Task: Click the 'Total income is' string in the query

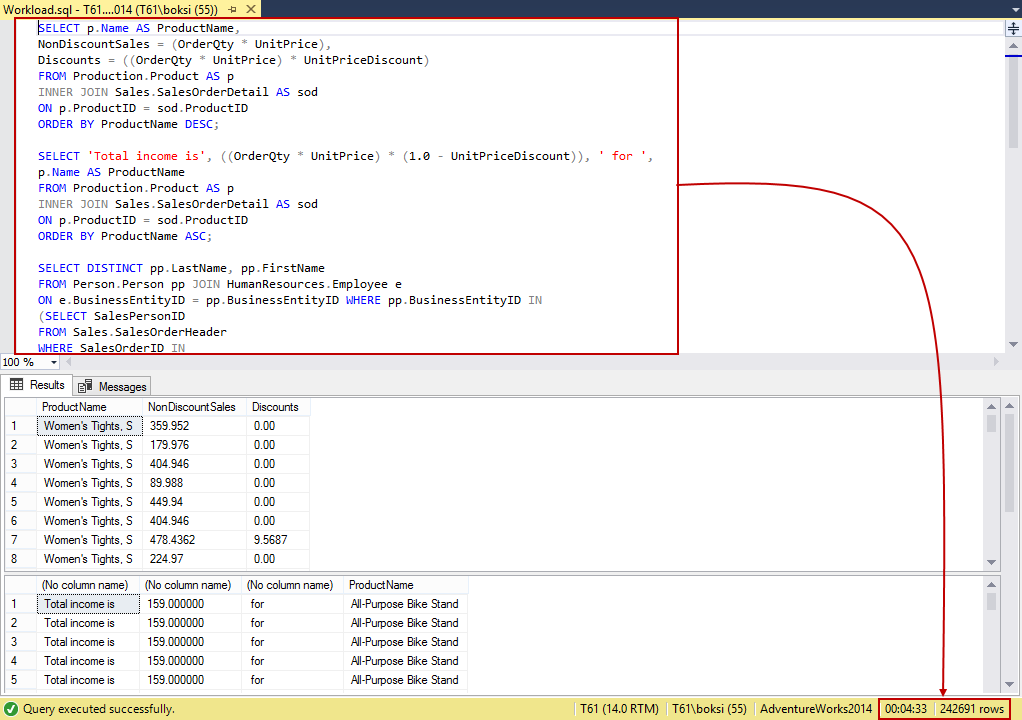Action: click(146, 156)
